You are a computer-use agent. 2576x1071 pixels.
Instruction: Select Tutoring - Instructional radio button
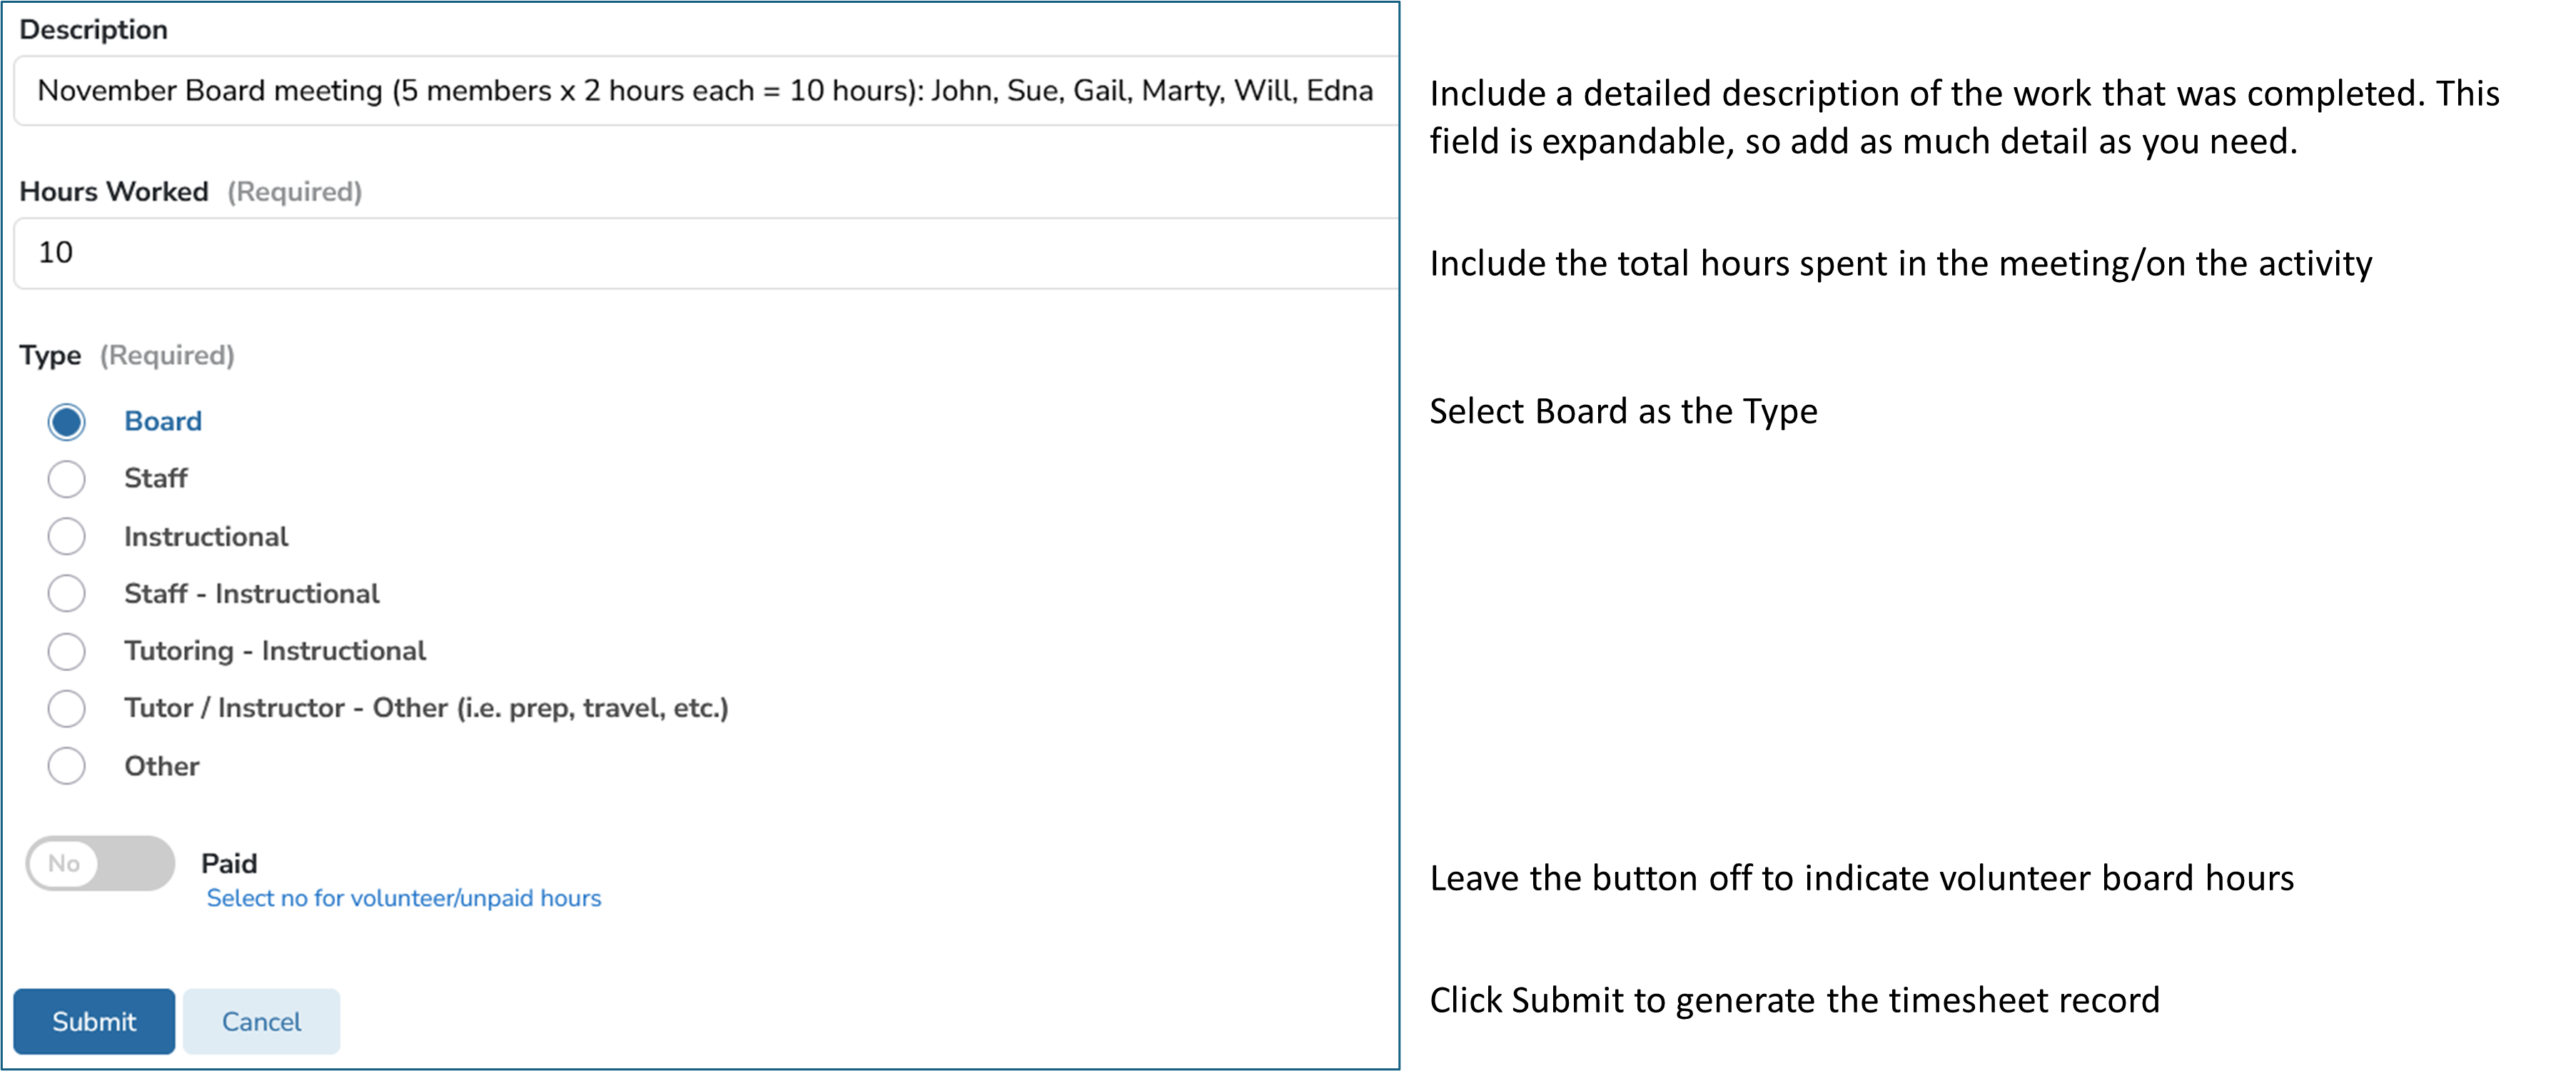[66, 652]
